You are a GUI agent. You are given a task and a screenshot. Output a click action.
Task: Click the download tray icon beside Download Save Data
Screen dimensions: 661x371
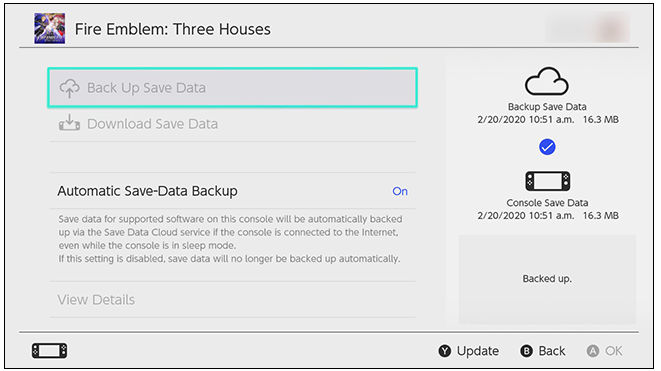click(70, 123)
